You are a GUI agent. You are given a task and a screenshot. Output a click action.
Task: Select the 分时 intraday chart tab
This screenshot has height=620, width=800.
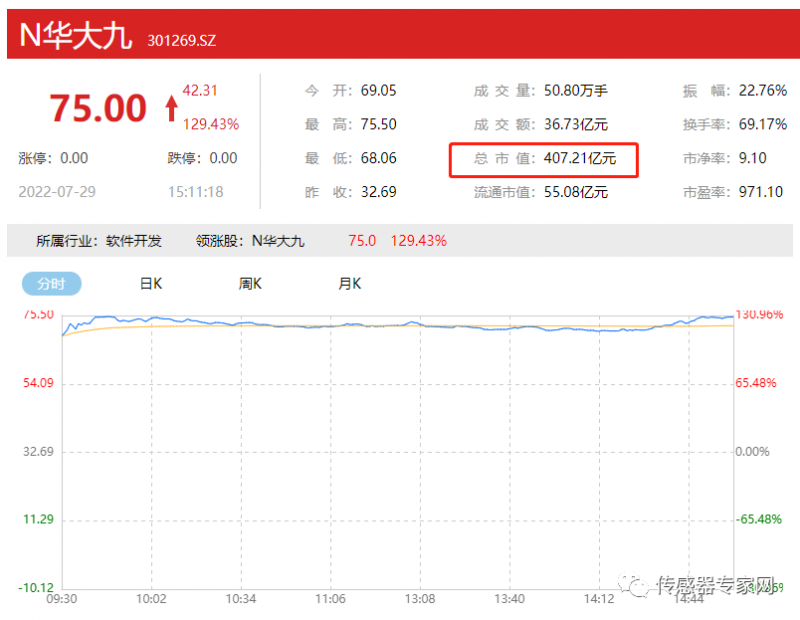pos(51,284)
